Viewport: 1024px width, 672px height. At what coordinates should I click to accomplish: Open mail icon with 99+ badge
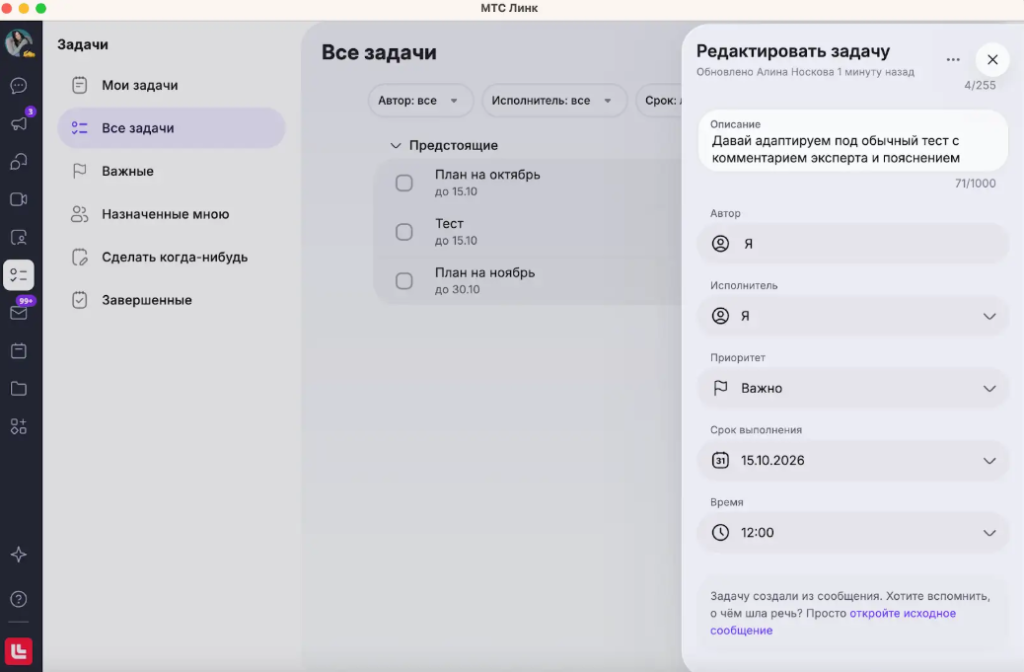pyautogui.click(x=19, y=312)
